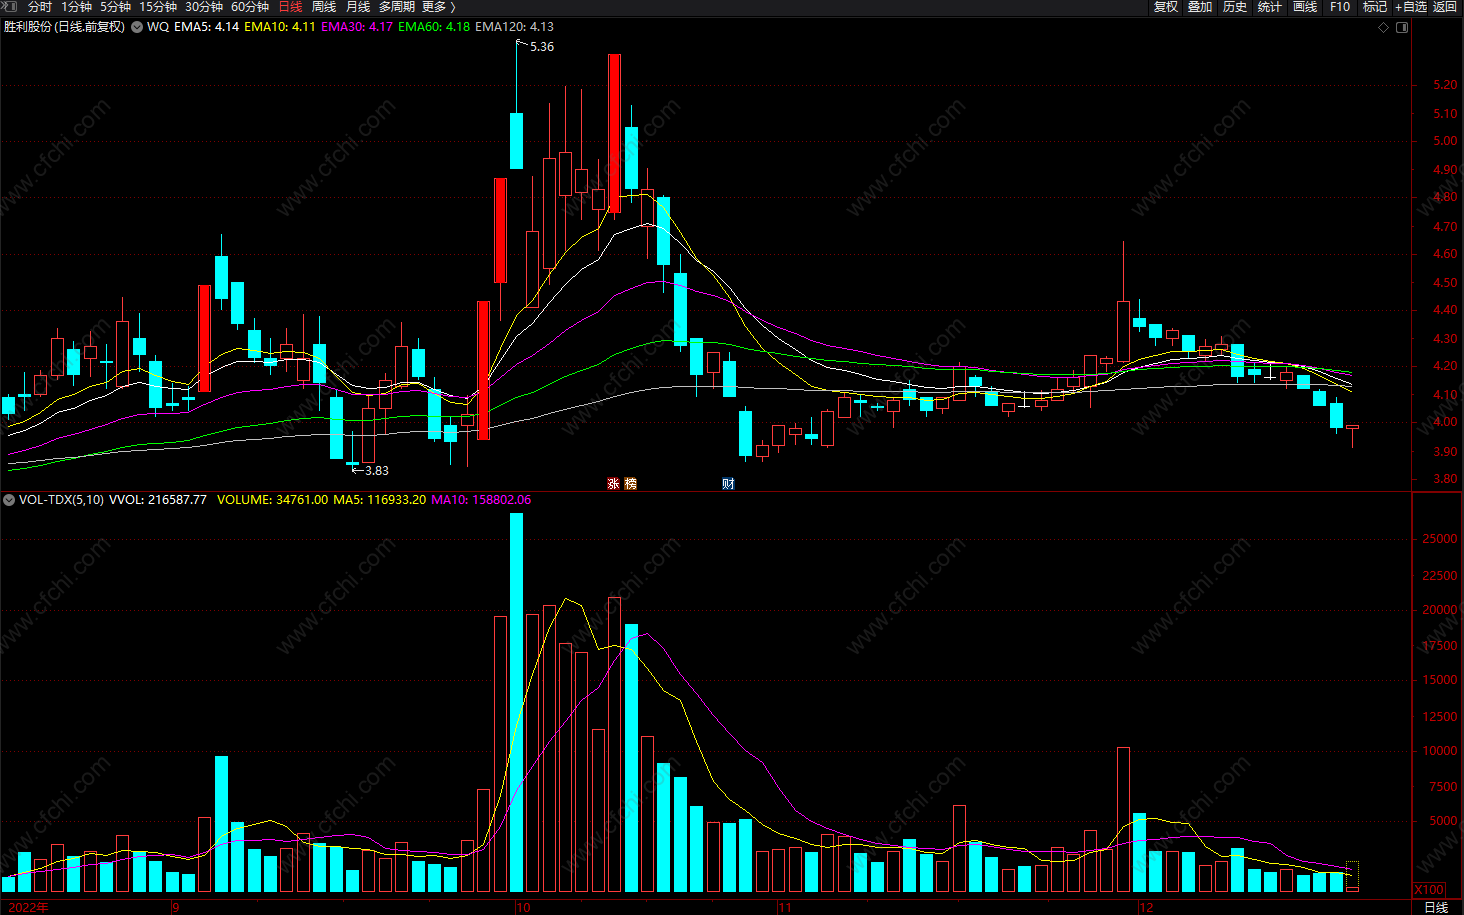1464x915 pixels.
Task: Expand the WQ indicator dropdown arrow
Action: [137, 27]
